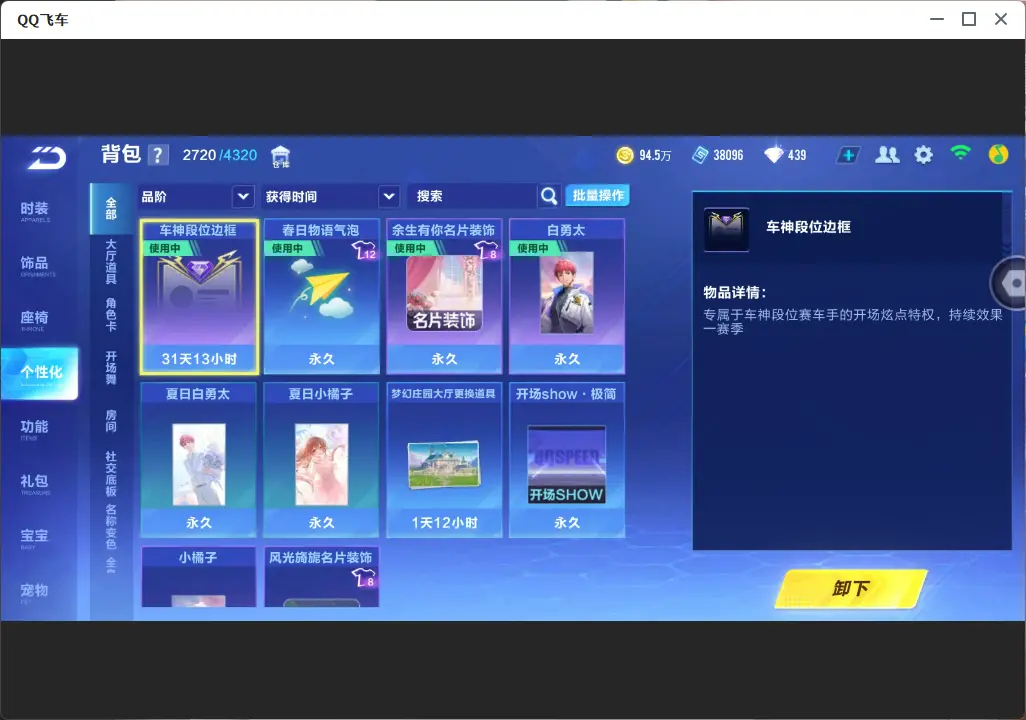Select the 房间 sub-tab

coord(111,421)
